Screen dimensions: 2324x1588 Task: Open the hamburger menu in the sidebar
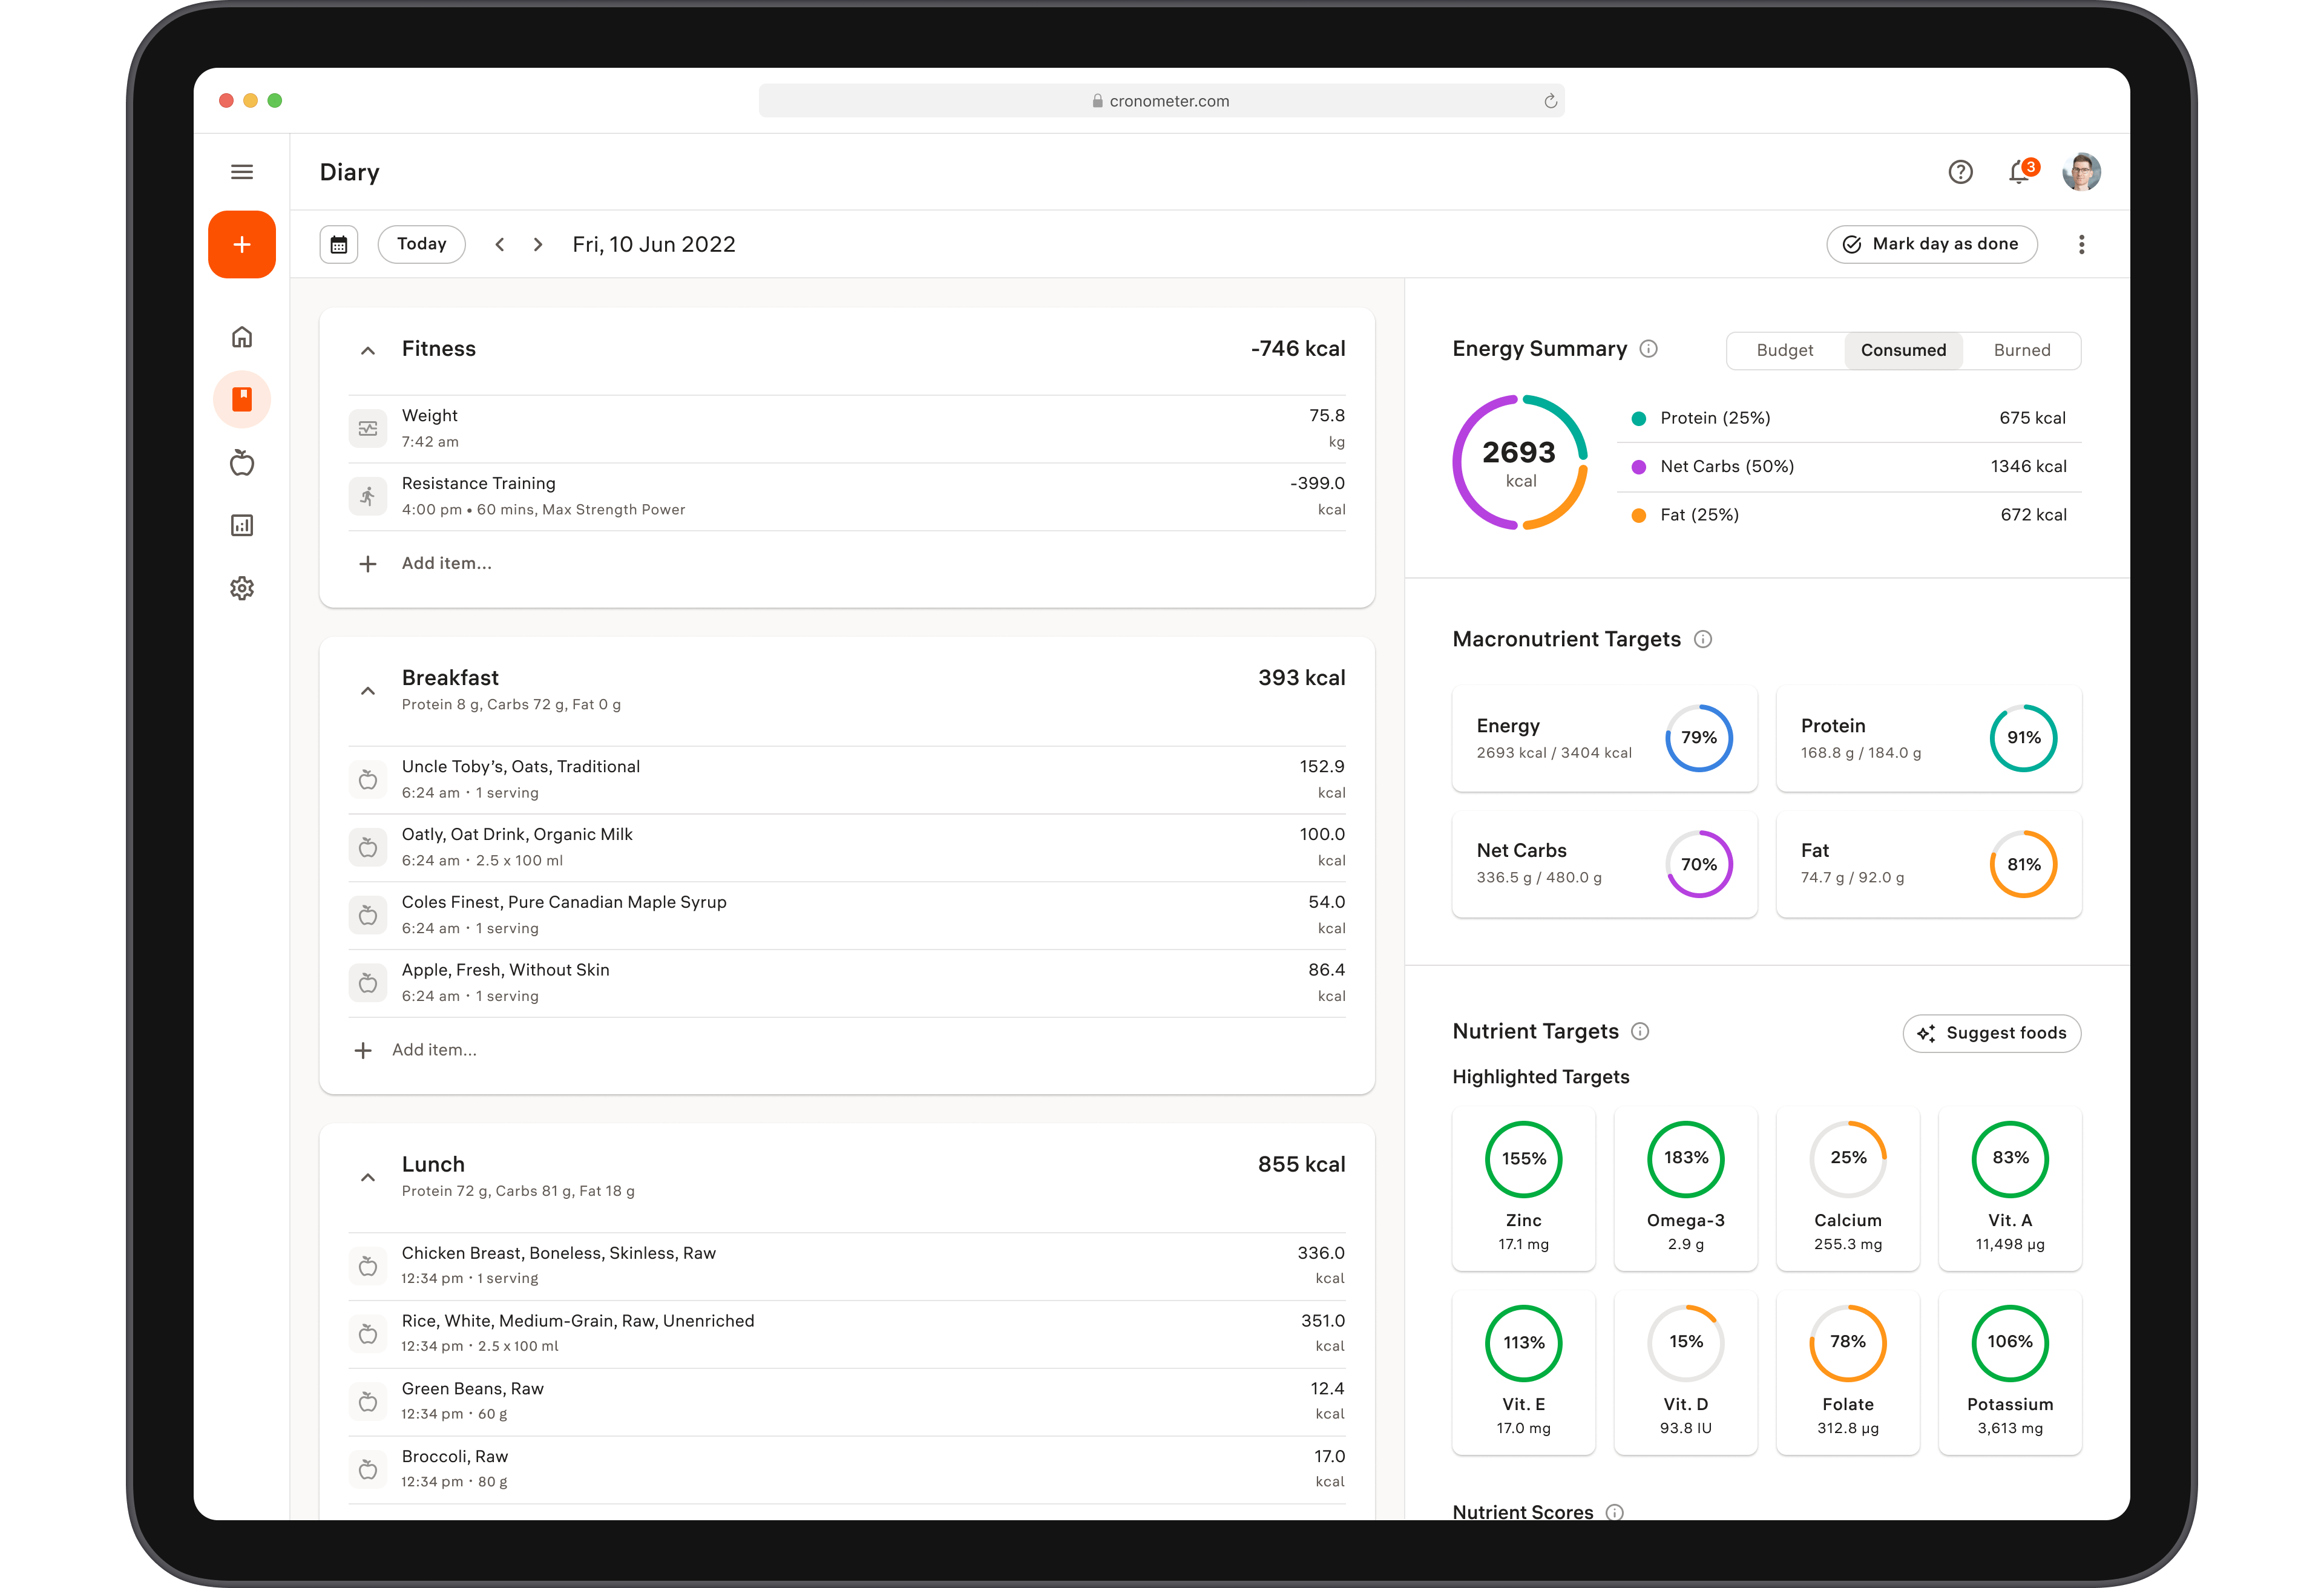242,172
